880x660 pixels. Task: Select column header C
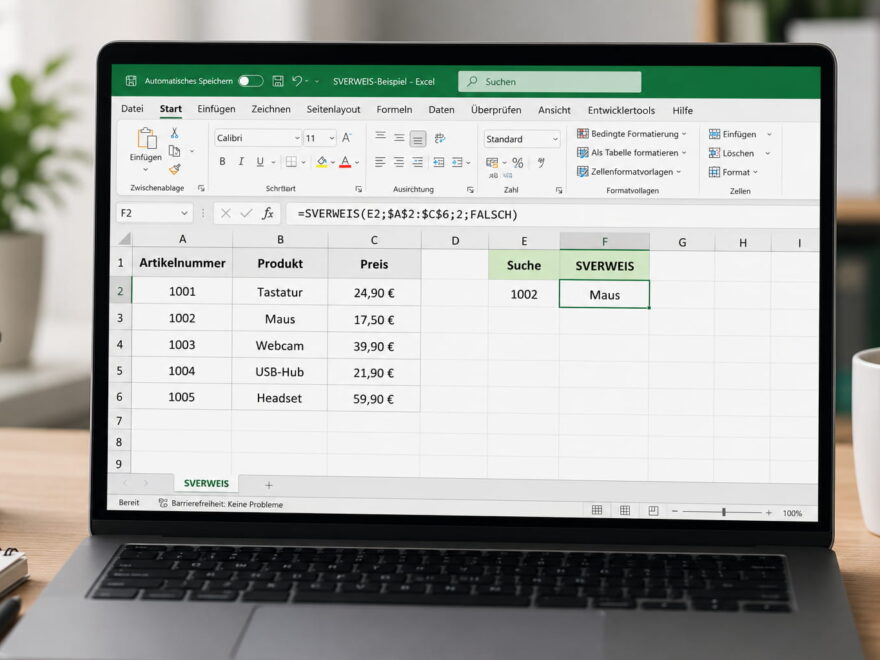tap(374, 240)
